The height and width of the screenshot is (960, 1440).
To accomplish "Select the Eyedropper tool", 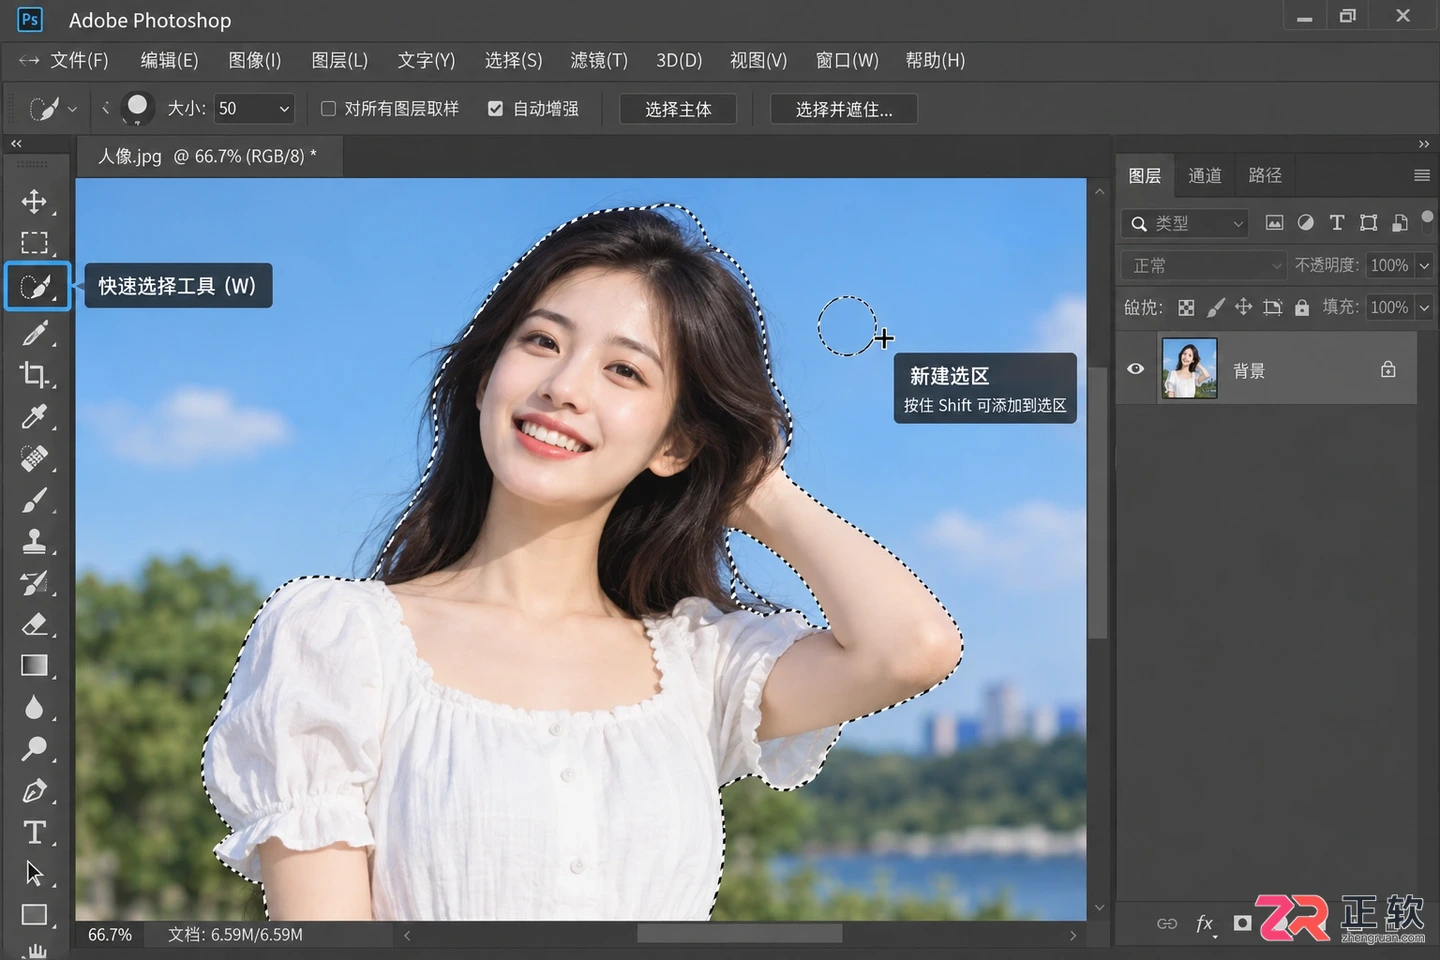I will (34, 416).
